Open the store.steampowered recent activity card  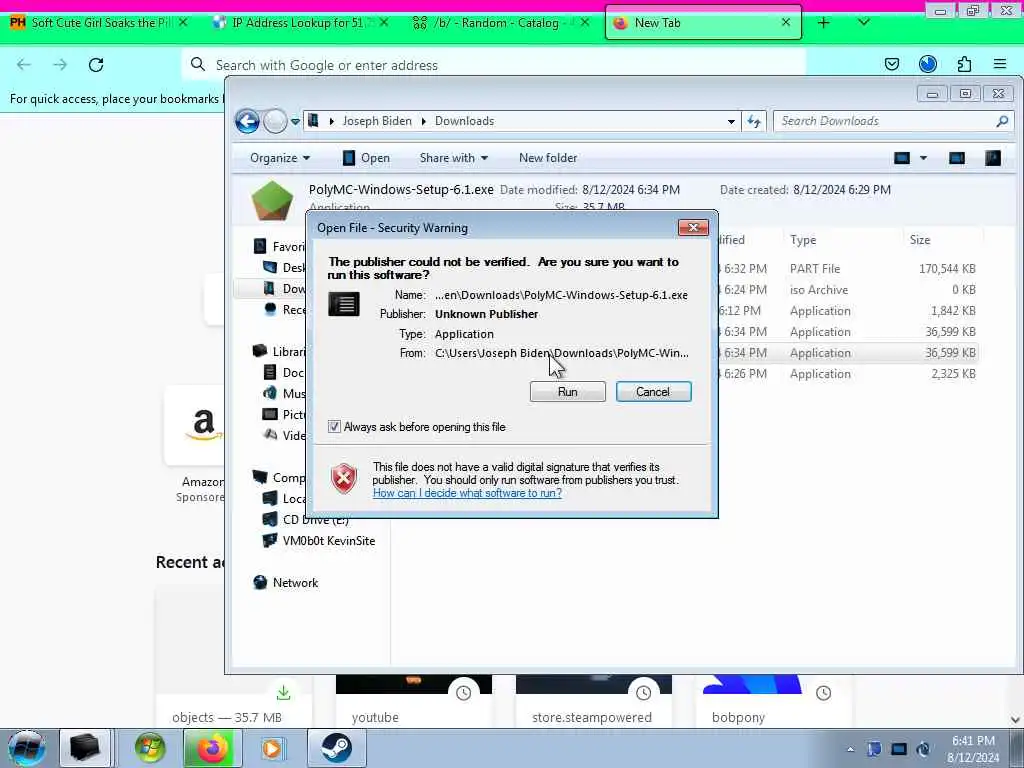click(x=593, y=700)
